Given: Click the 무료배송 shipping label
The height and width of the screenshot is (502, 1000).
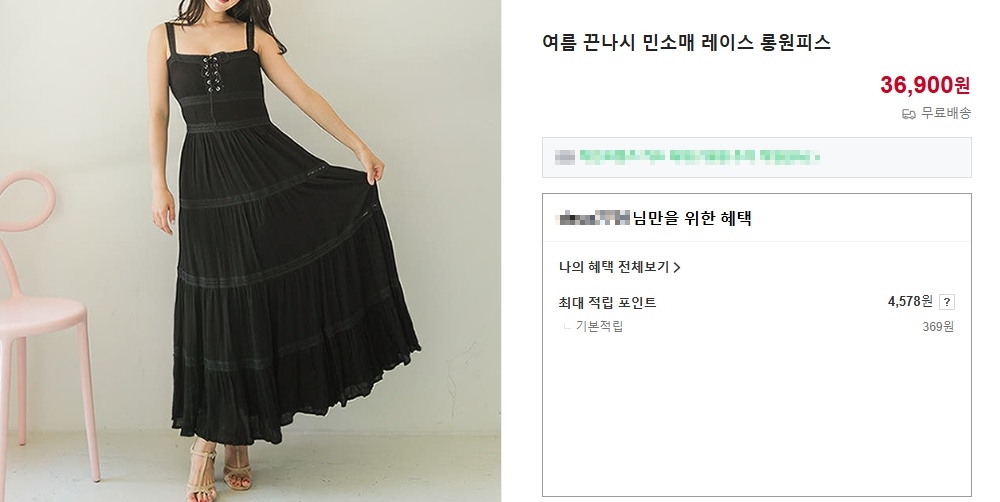Looking at the screenshot, I should click(x=946, y=114).
